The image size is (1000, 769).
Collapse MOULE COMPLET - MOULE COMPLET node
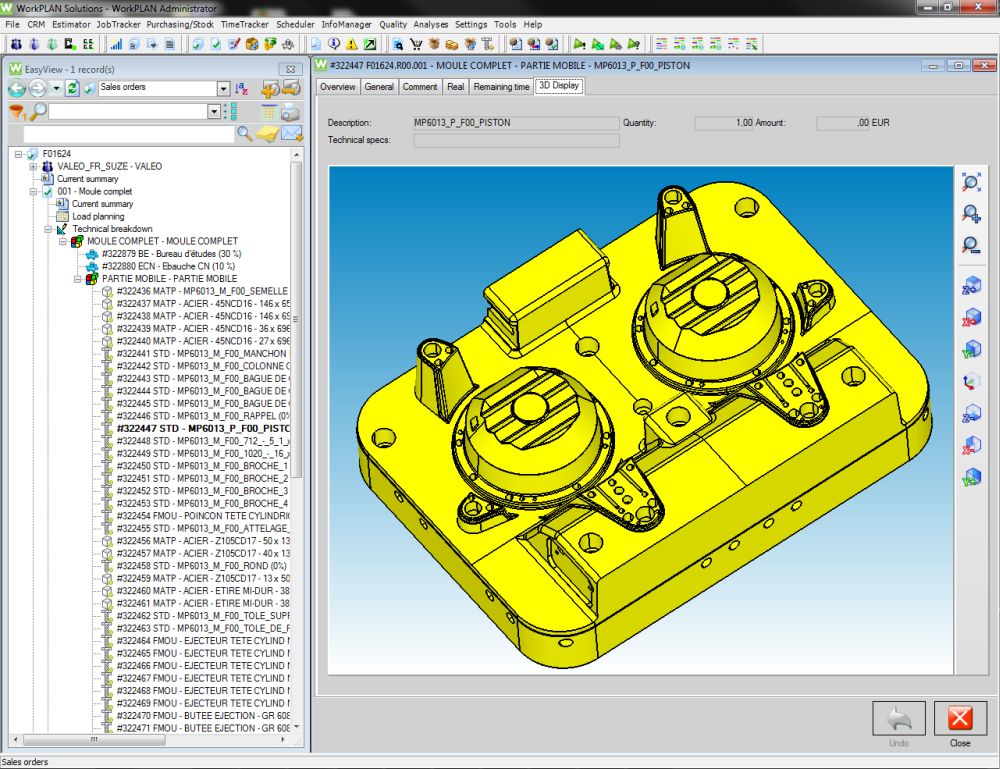coord(63,241)
